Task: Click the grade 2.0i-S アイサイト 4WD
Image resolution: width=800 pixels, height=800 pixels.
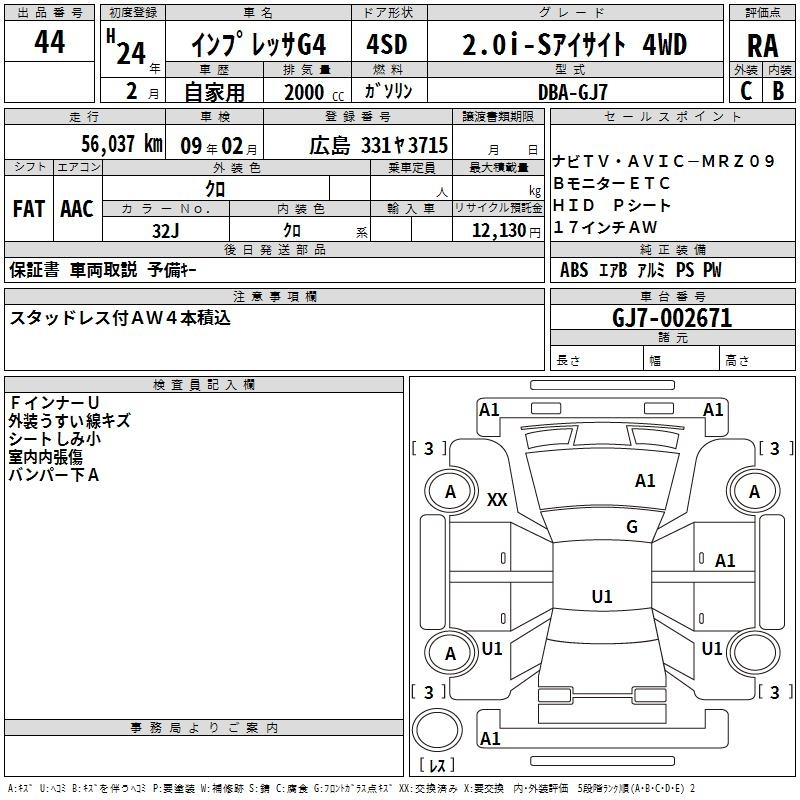Action: pos(575,44)
